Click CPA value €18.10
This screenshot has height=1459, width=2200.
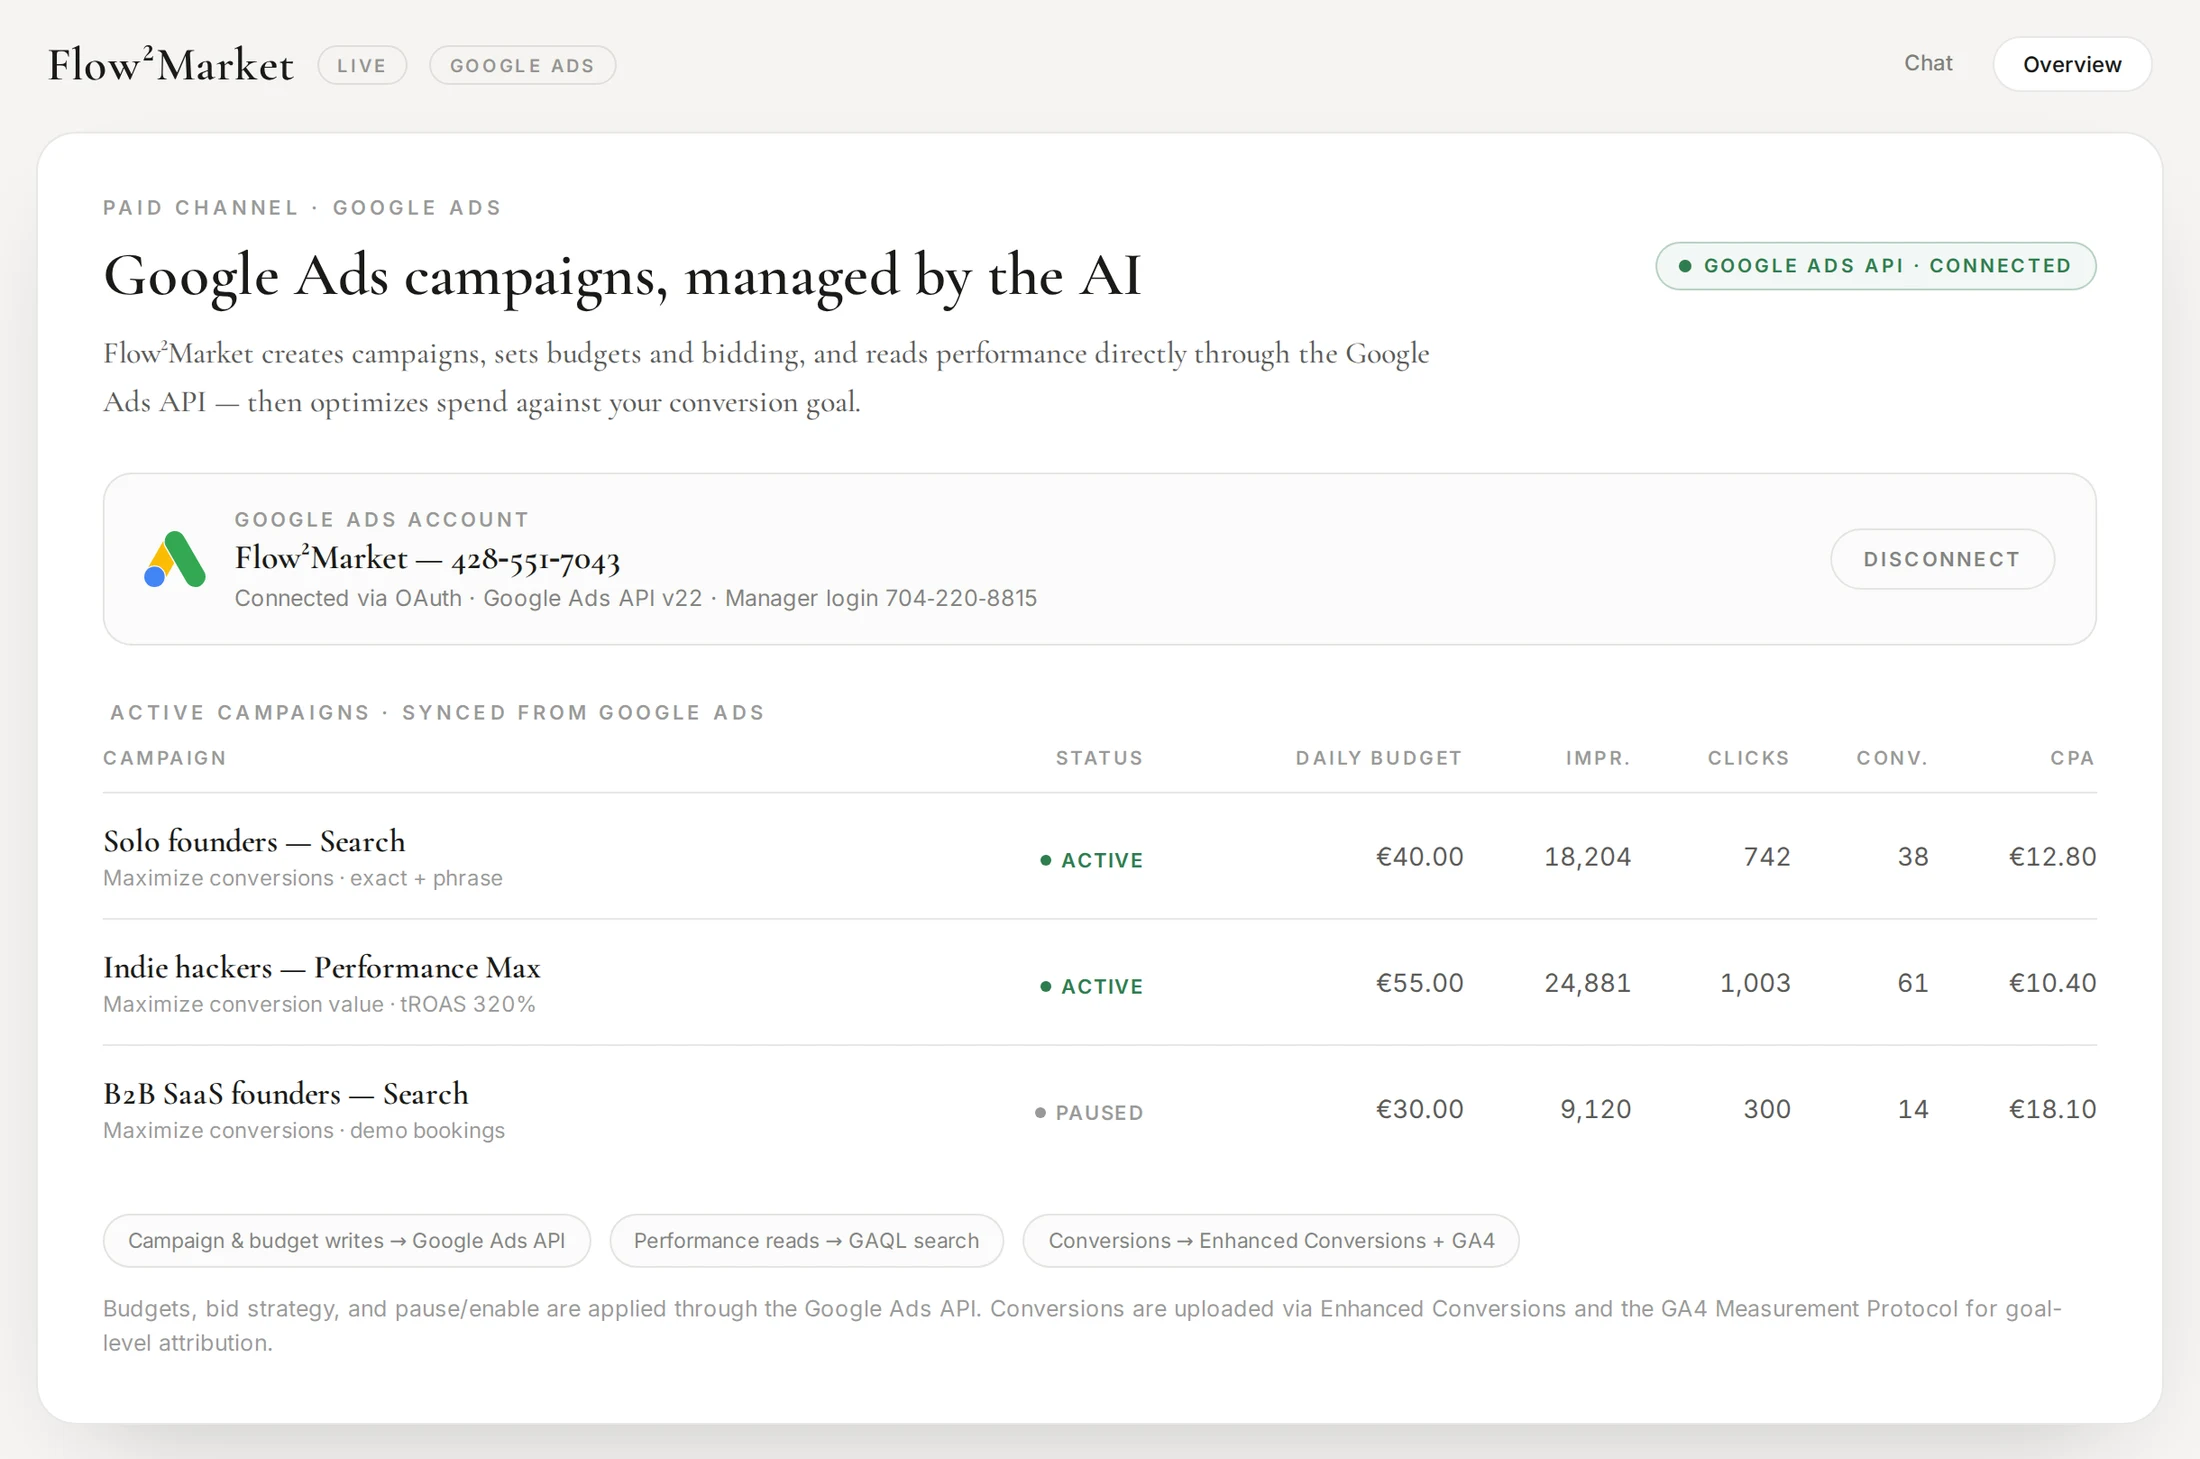[x=2052, y=1109]
